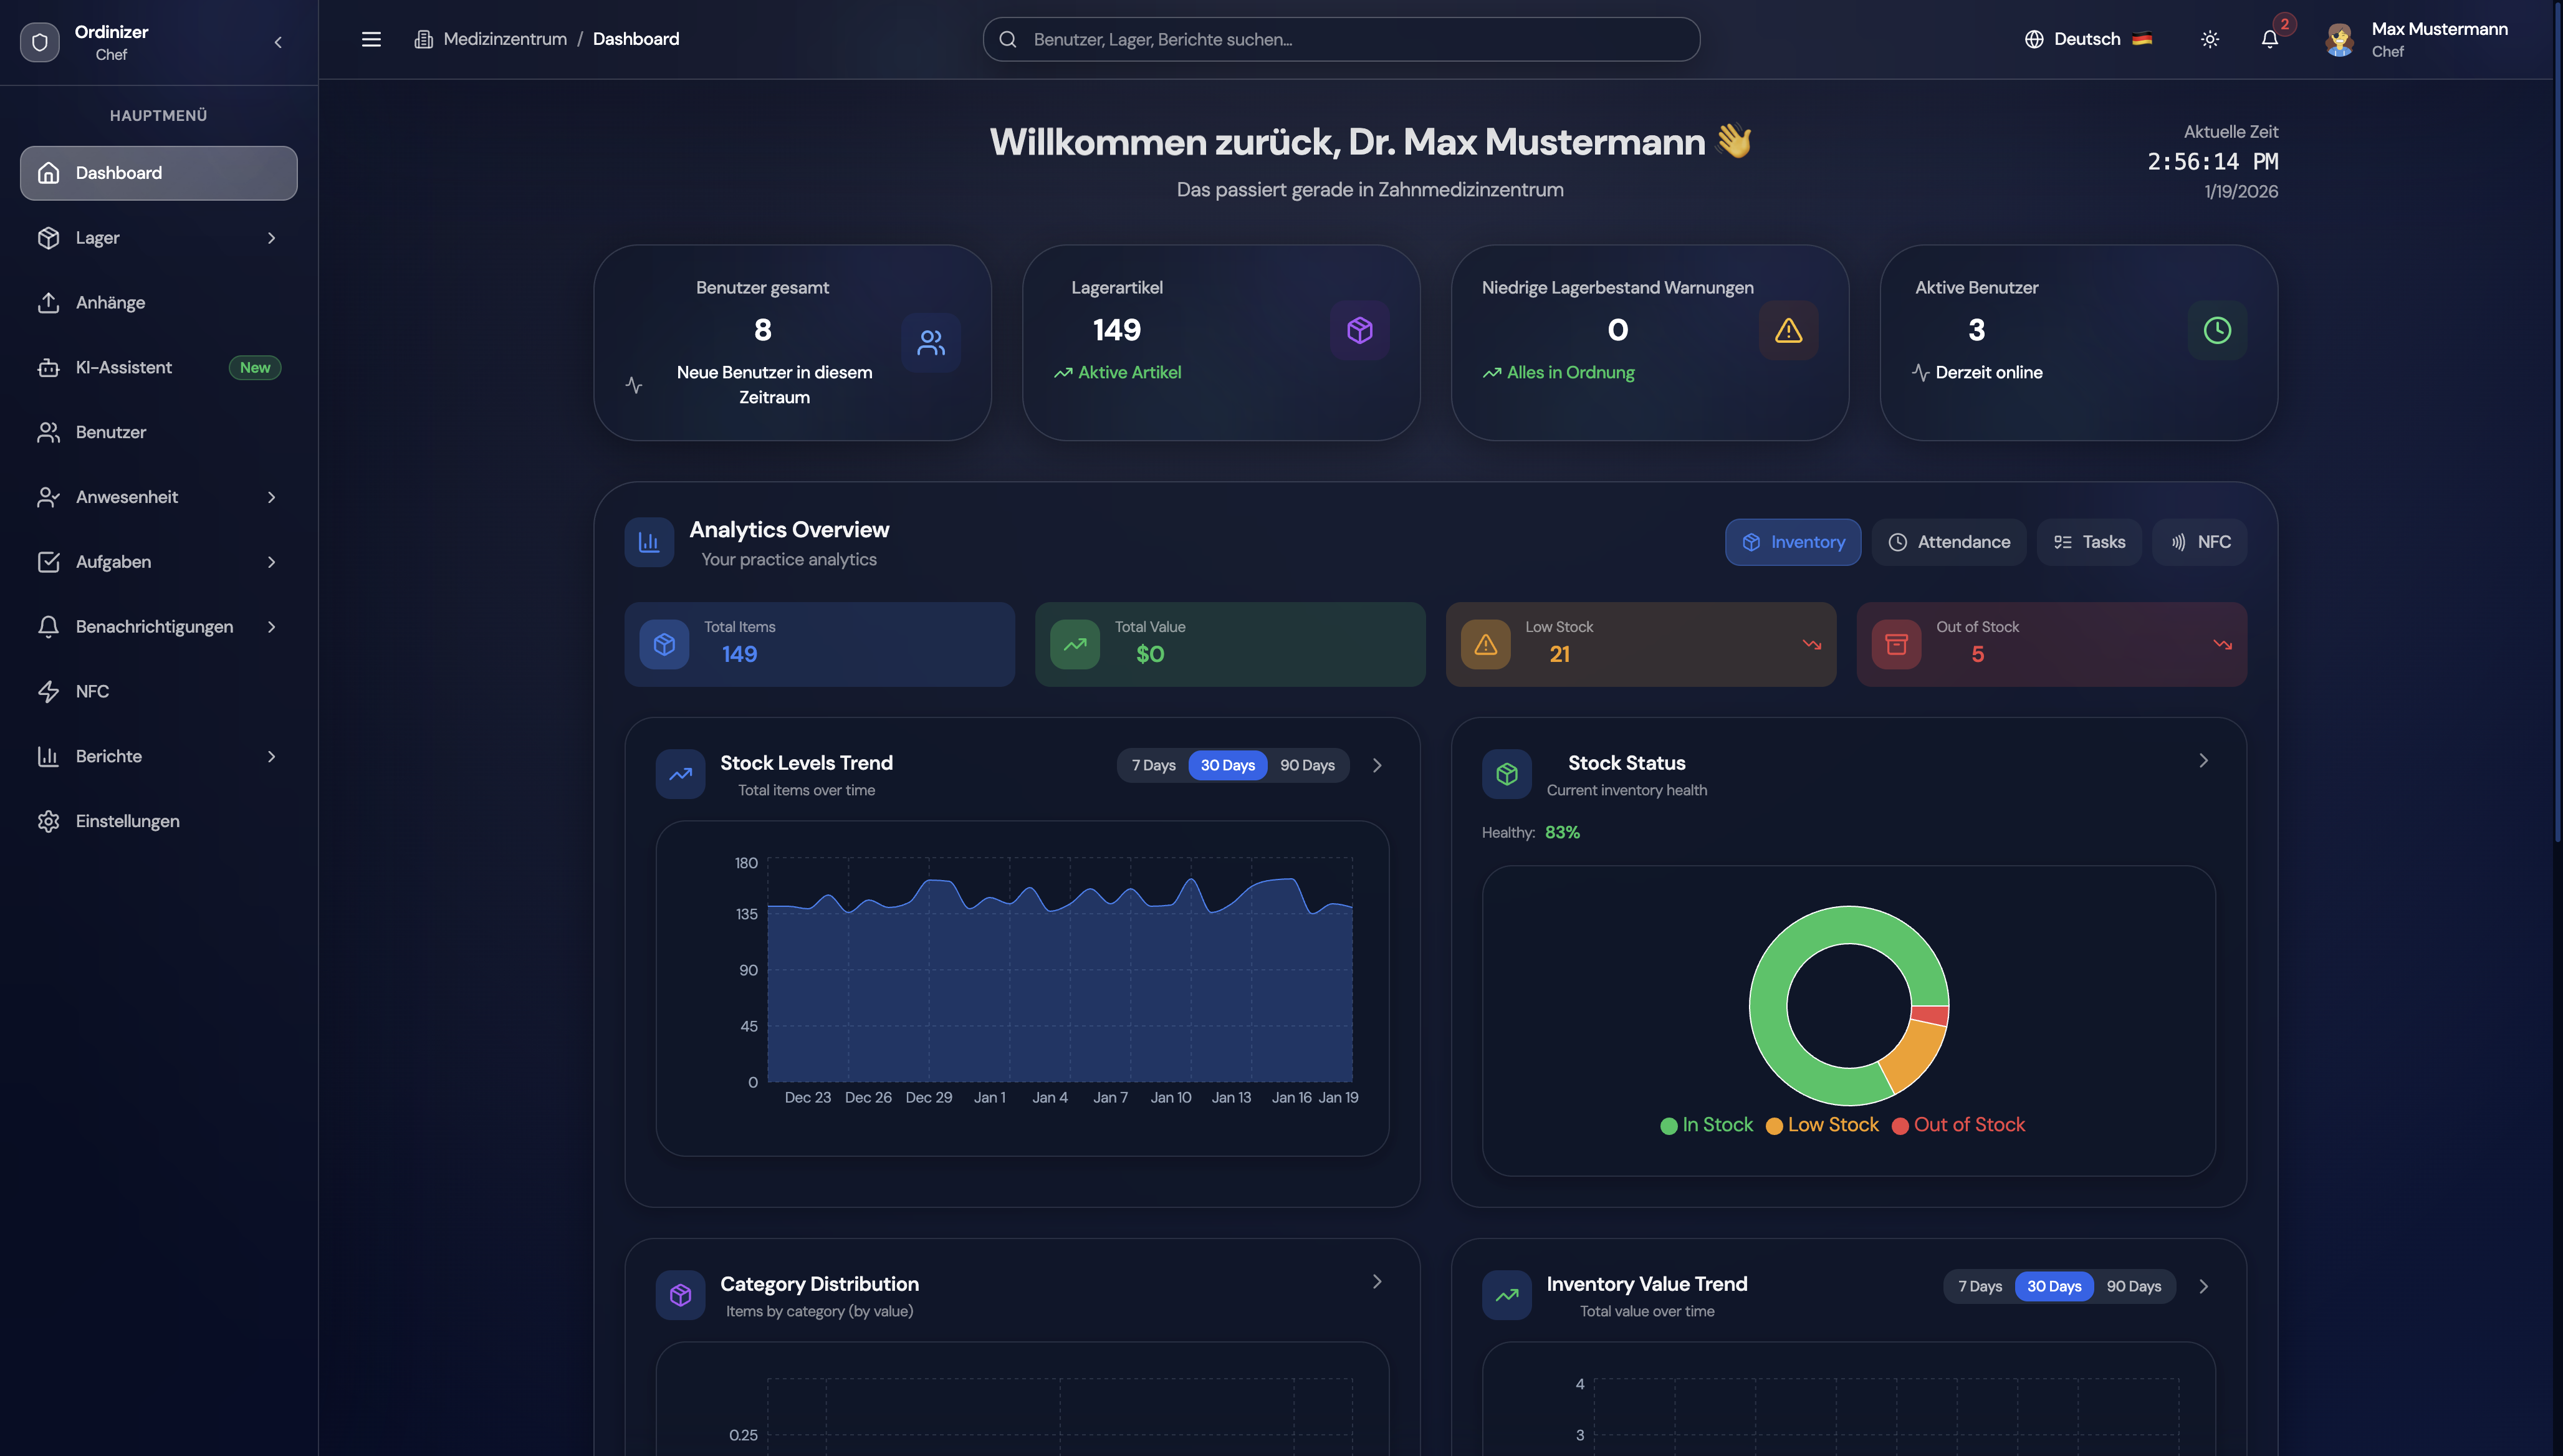The width and height of the screenshot is (2563, 1456).
Task: Open the Deutsch language dropdown
Action: (x=2087, y=39)
